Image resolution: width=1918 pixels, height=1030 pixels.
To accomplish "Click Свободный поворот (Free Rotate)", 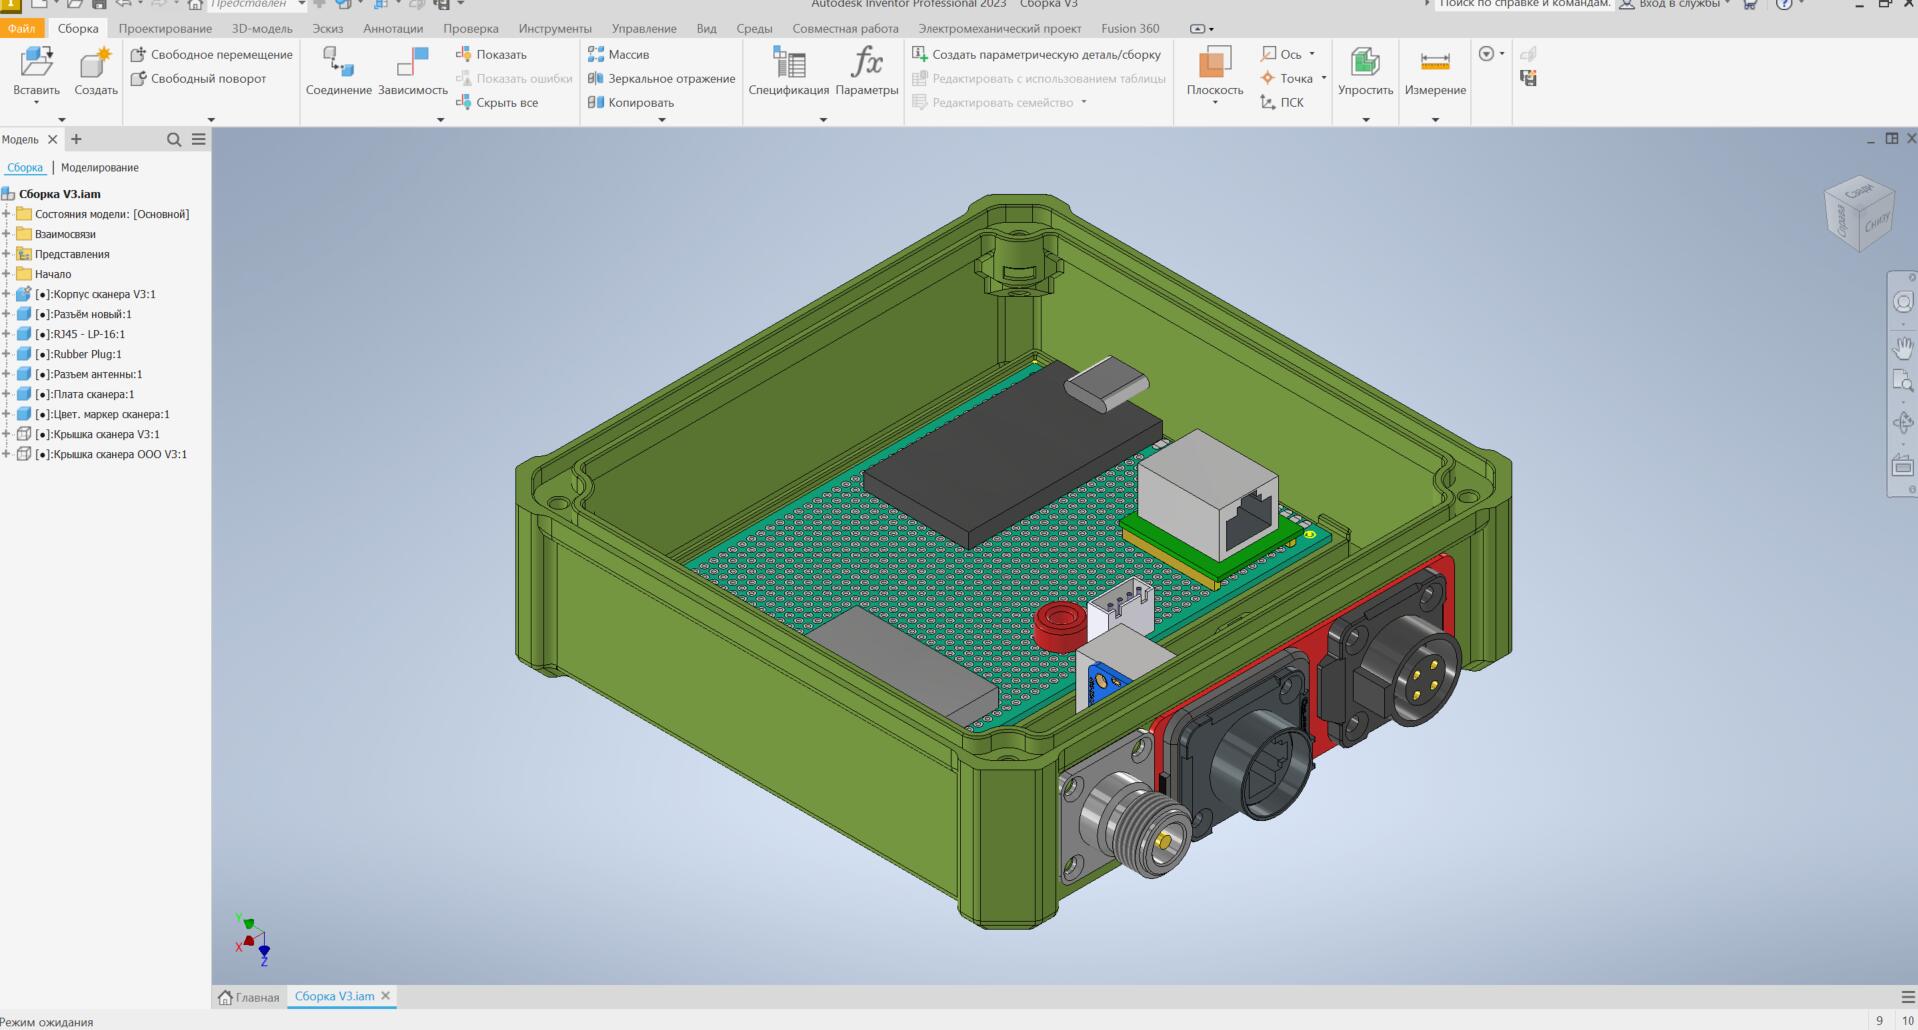I will (x=199, y=78).
